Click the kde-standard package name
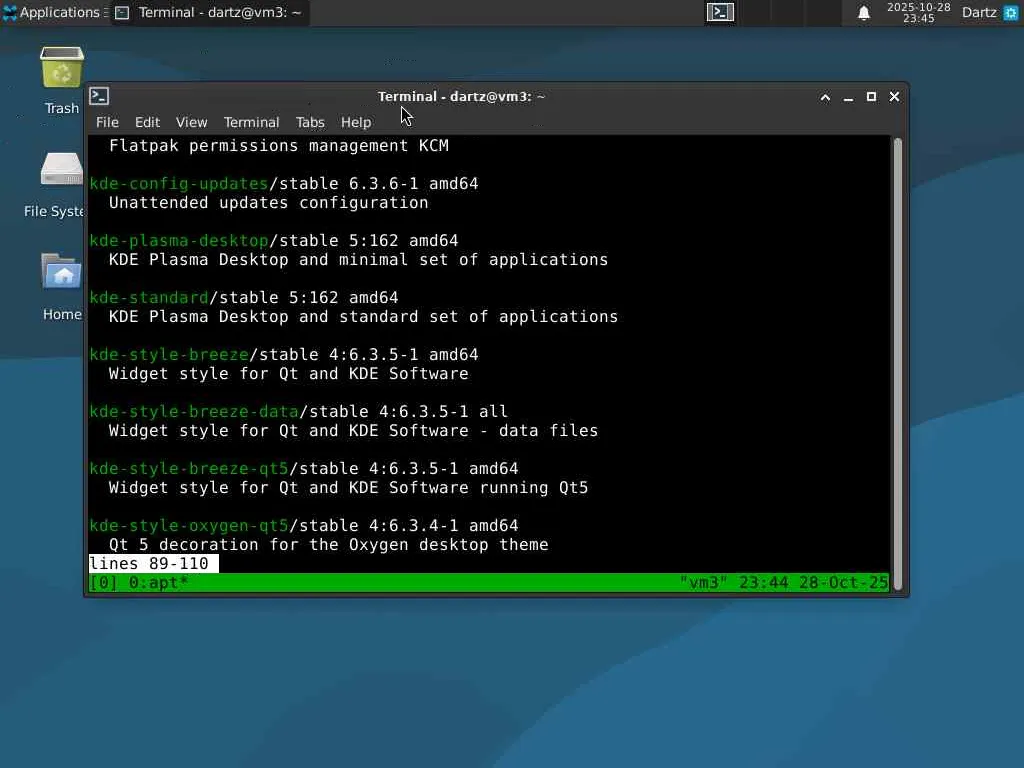 (149, 297)
